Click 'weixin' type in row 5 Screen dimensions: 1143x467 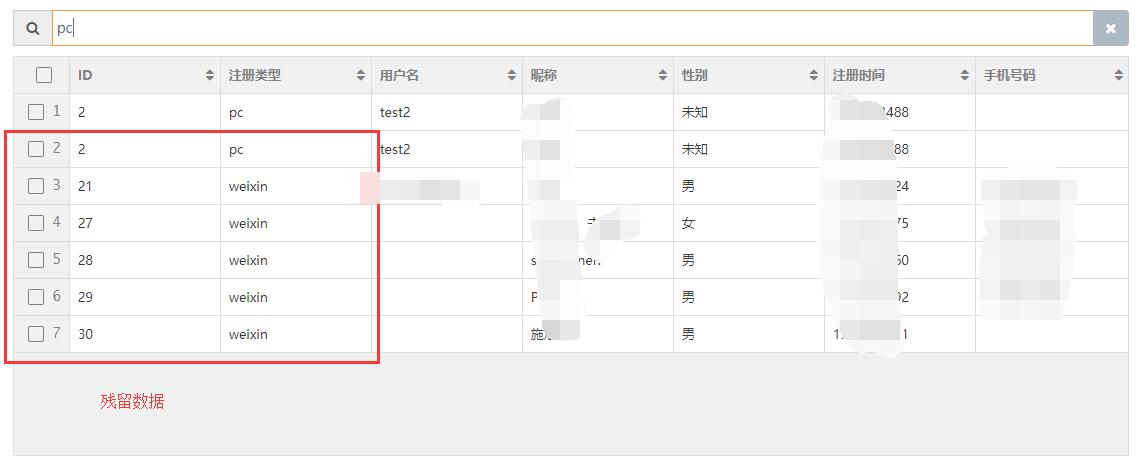pyautogui.click(x=249, y=260)
